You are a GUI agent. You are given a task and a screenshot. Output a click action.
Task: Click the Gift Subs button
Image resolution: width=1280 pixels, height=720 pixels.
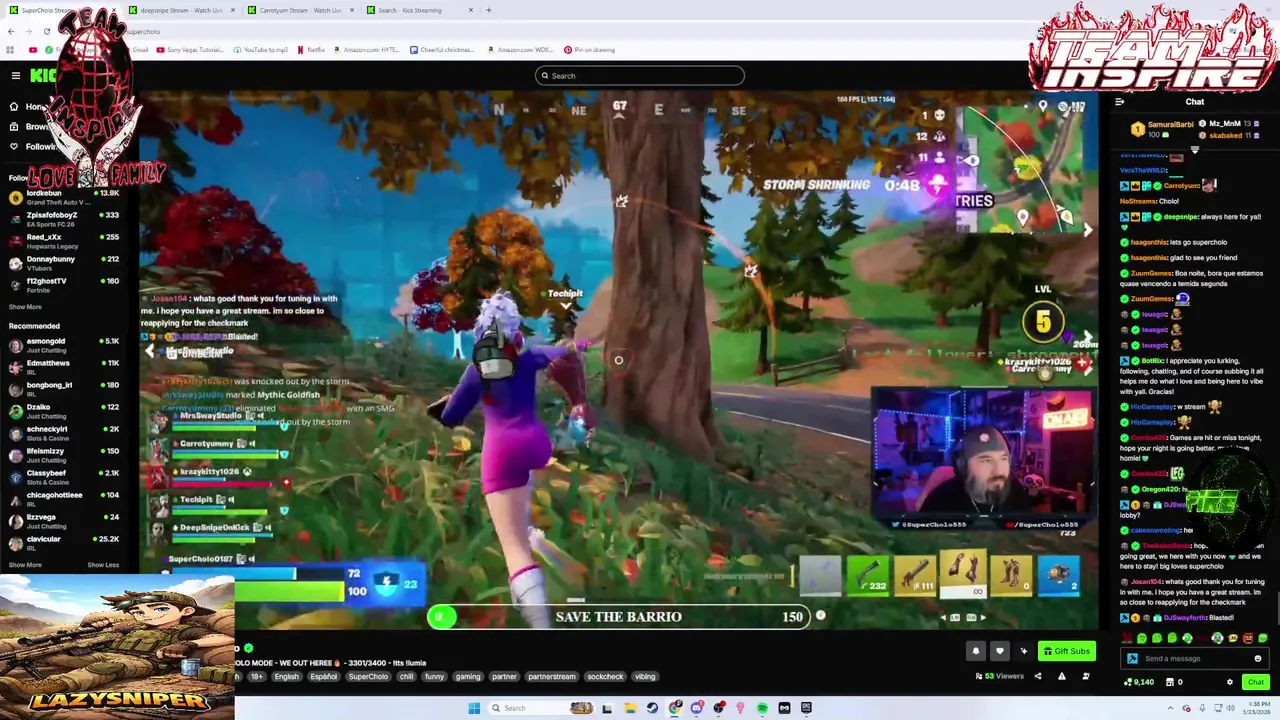coord(1066,651)
